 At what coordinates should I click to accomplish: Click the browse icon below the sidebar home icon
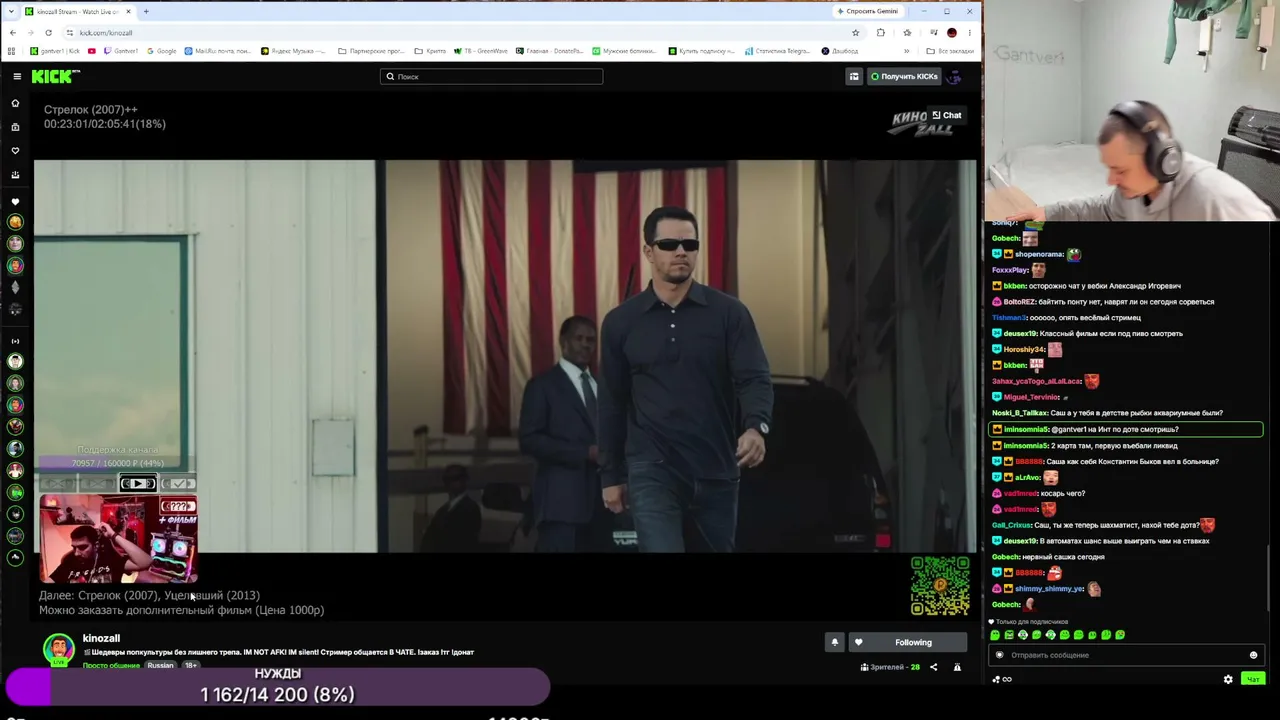pyautogui.click(x=15, y=127)
